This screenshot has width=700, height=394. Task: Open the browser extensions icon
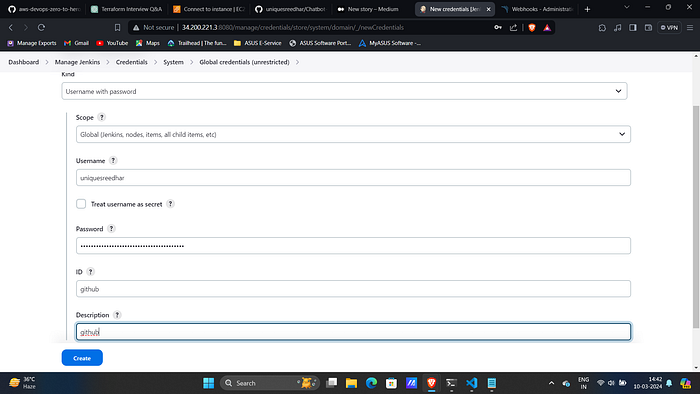[602, 28]
